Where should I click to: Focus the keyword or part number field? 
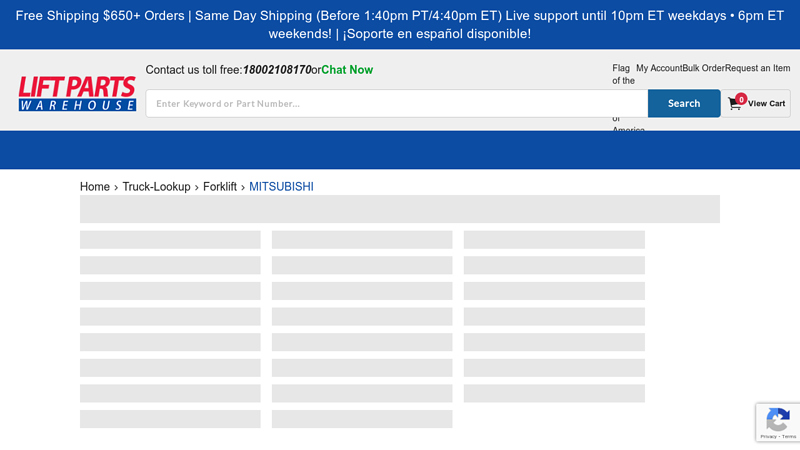[x=396, y=104]
